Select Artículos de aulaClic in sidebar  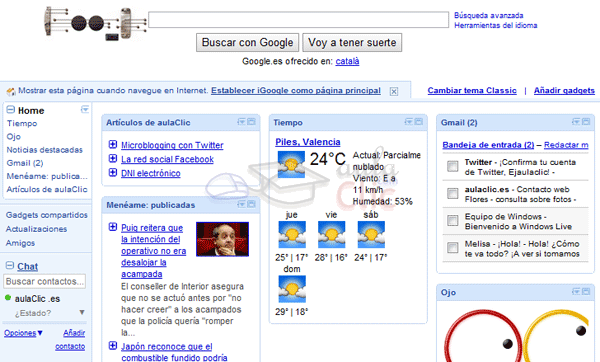[x=47, y=189]
